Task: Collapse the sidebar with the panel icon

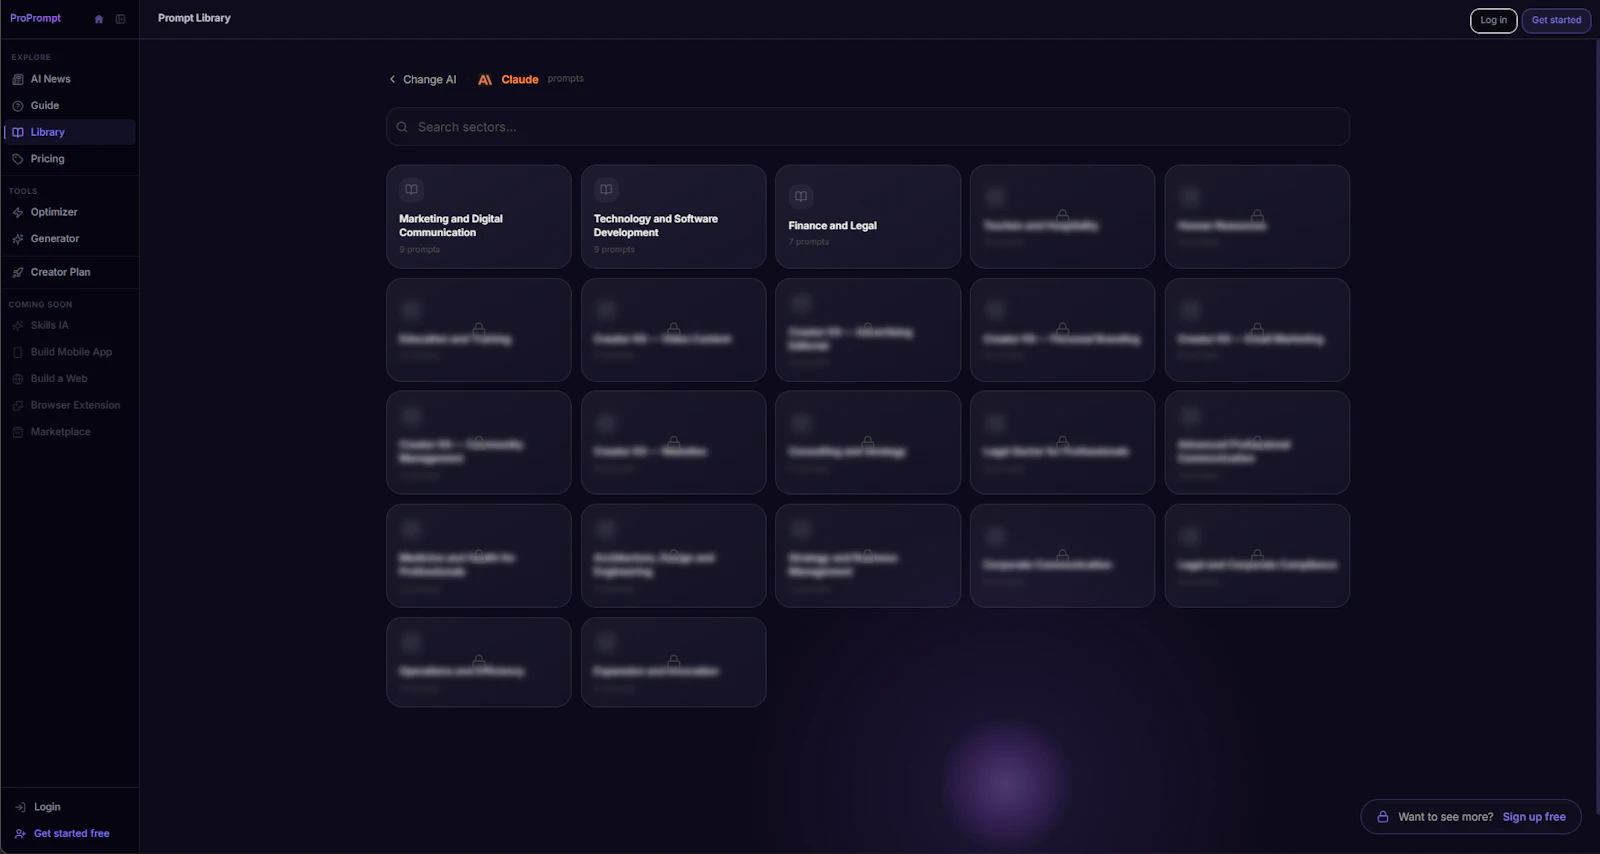Action: tap(121, 19)
